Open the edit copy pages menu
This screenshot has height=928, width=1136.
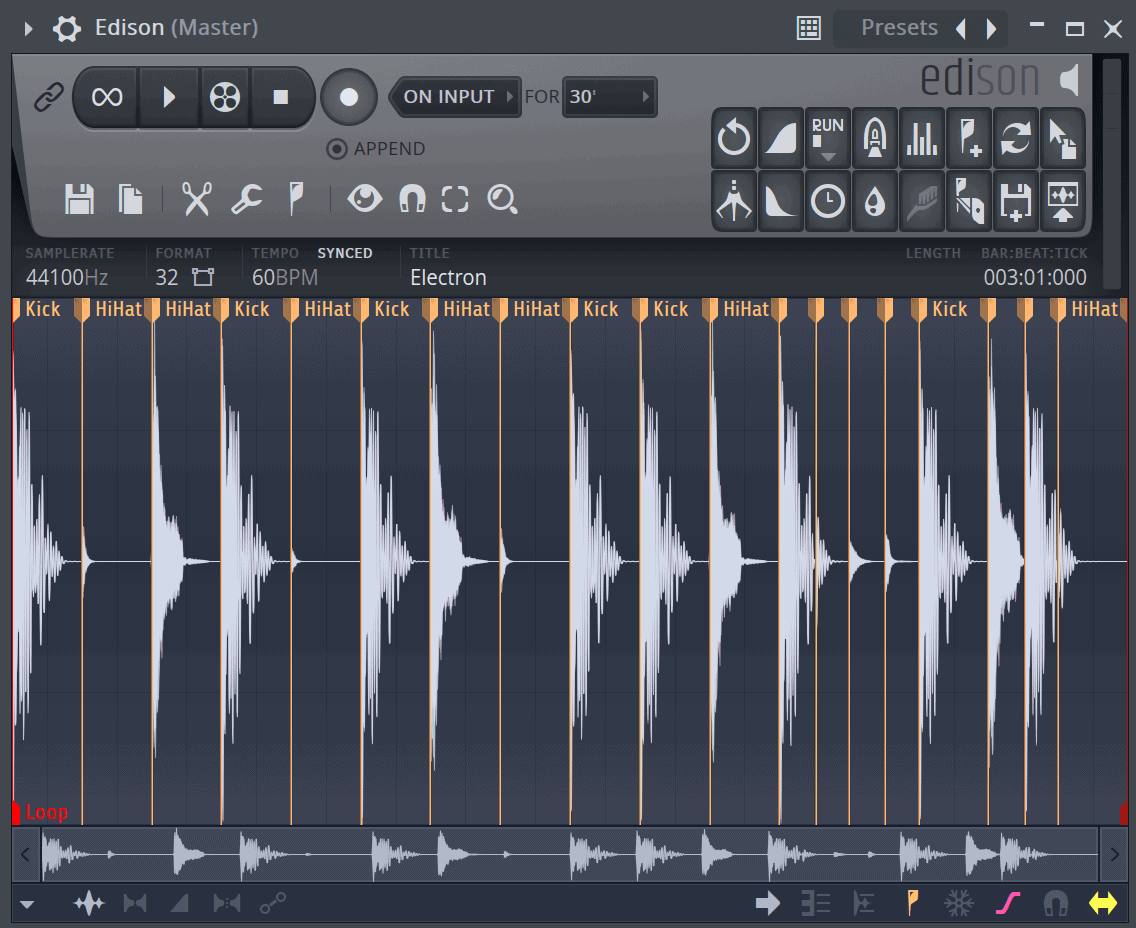pyautogui.click(x=130, y=199)
